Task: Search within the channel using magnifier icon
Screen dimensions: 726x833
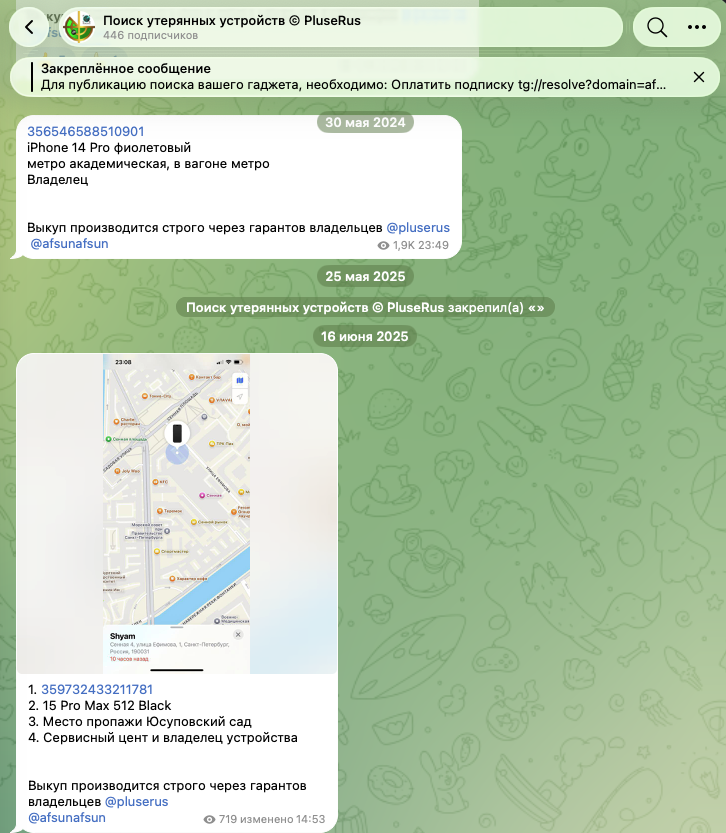Action: (x=657, y=27)
